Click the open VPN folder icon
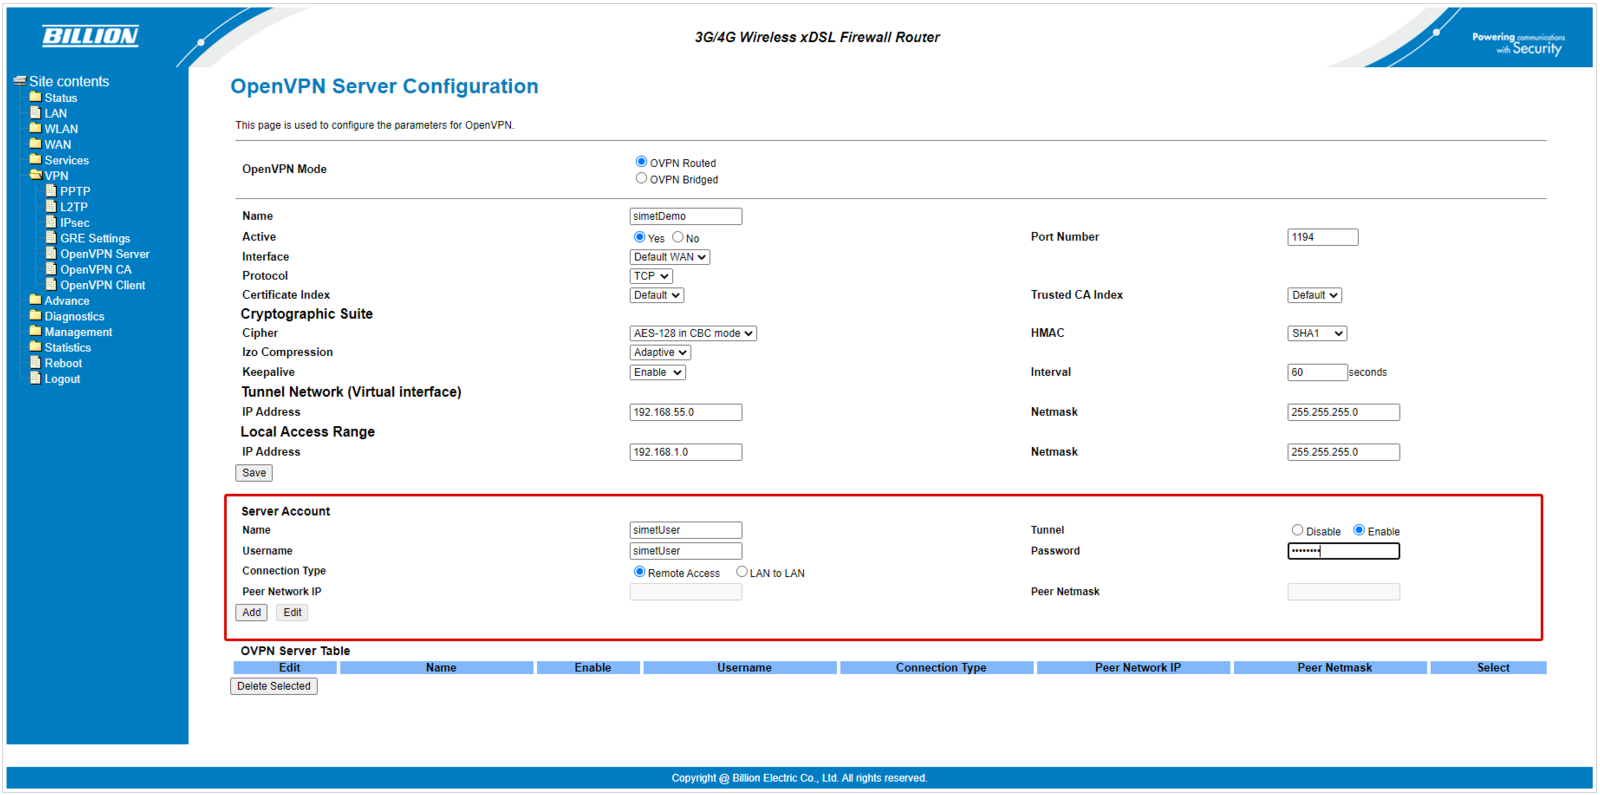Image resolution: width=1600 pixels, height=795 pixels. click(35, 175)
